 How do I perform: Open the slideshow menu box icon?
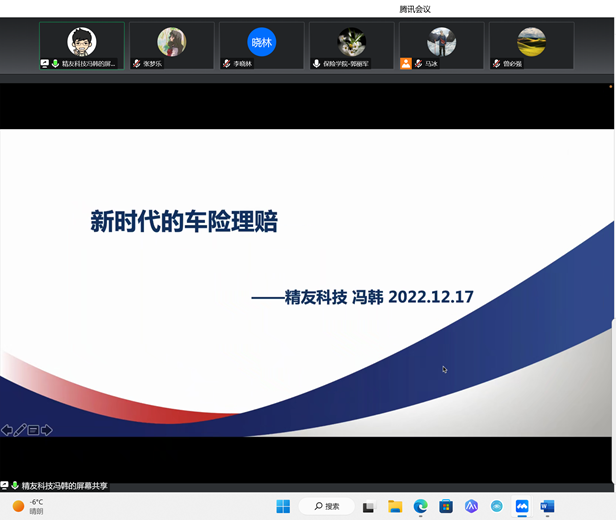tap(33, 430)
